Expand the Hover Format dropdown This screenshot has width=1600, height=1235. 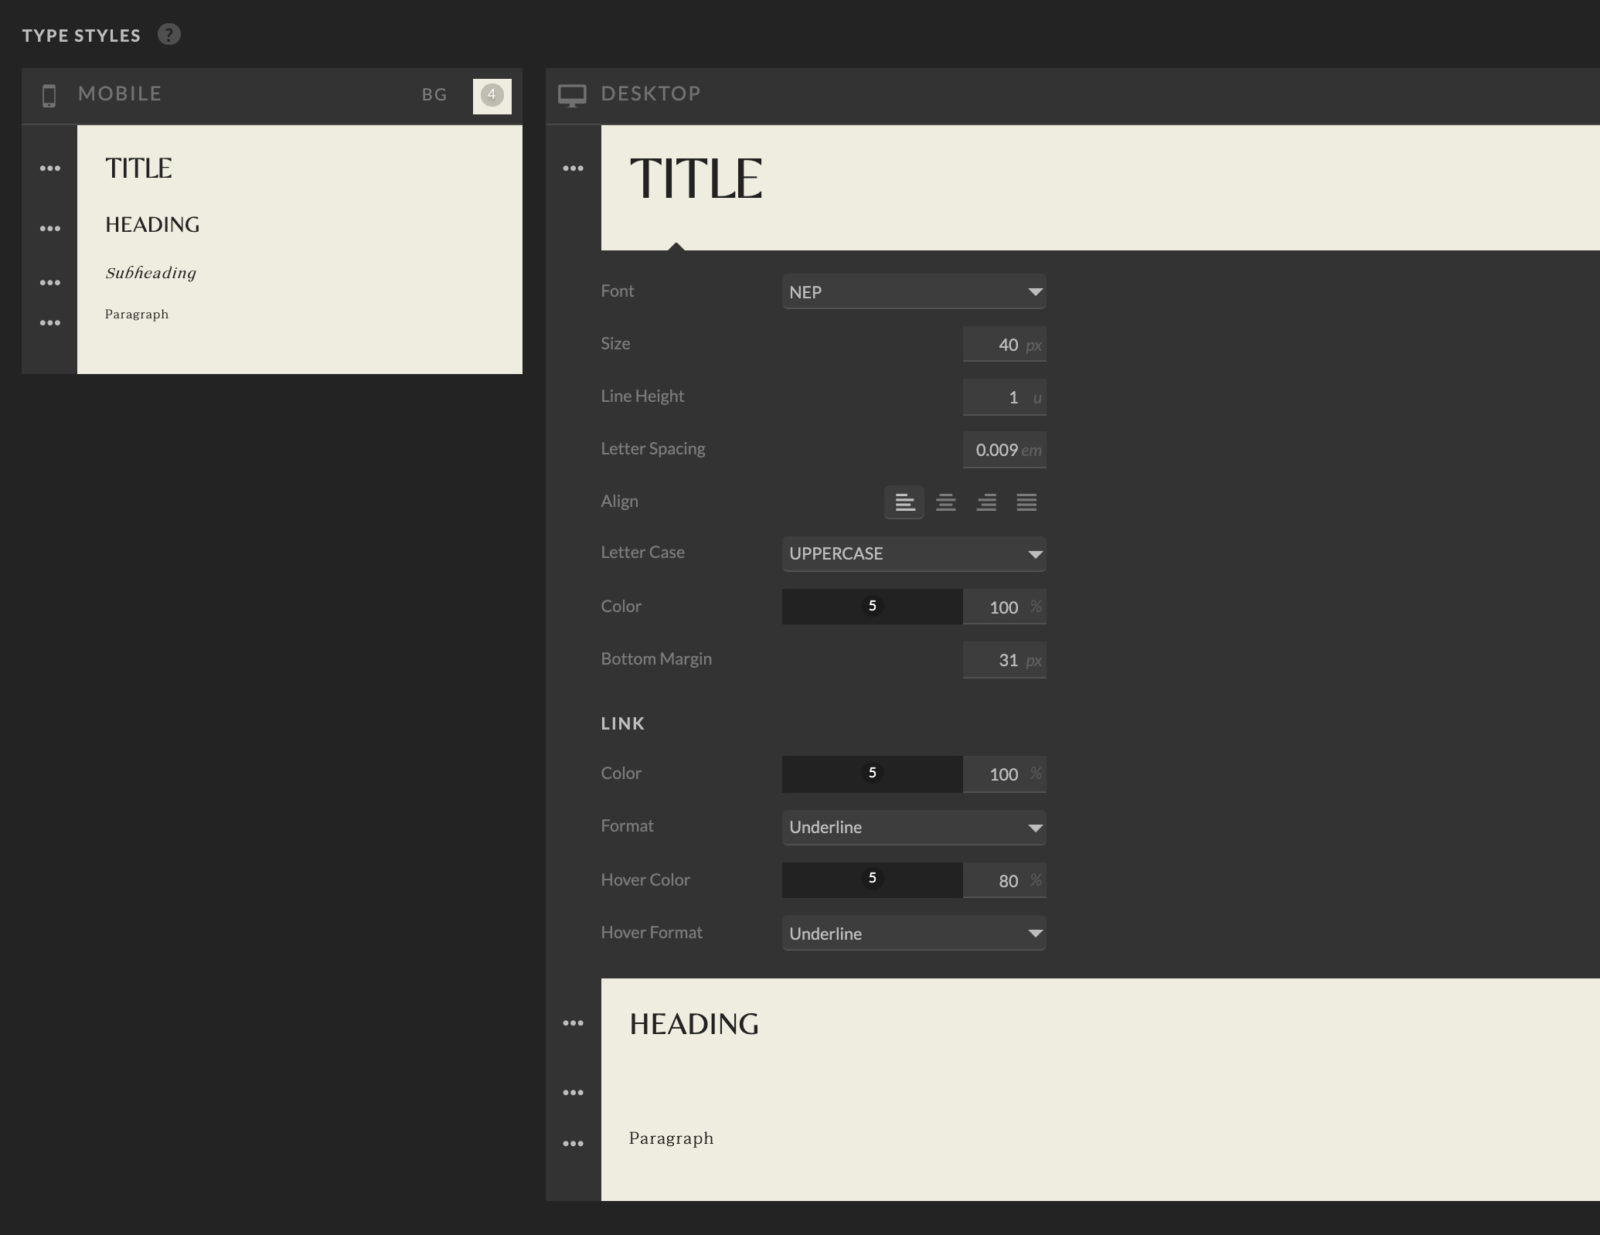[913, 933]
